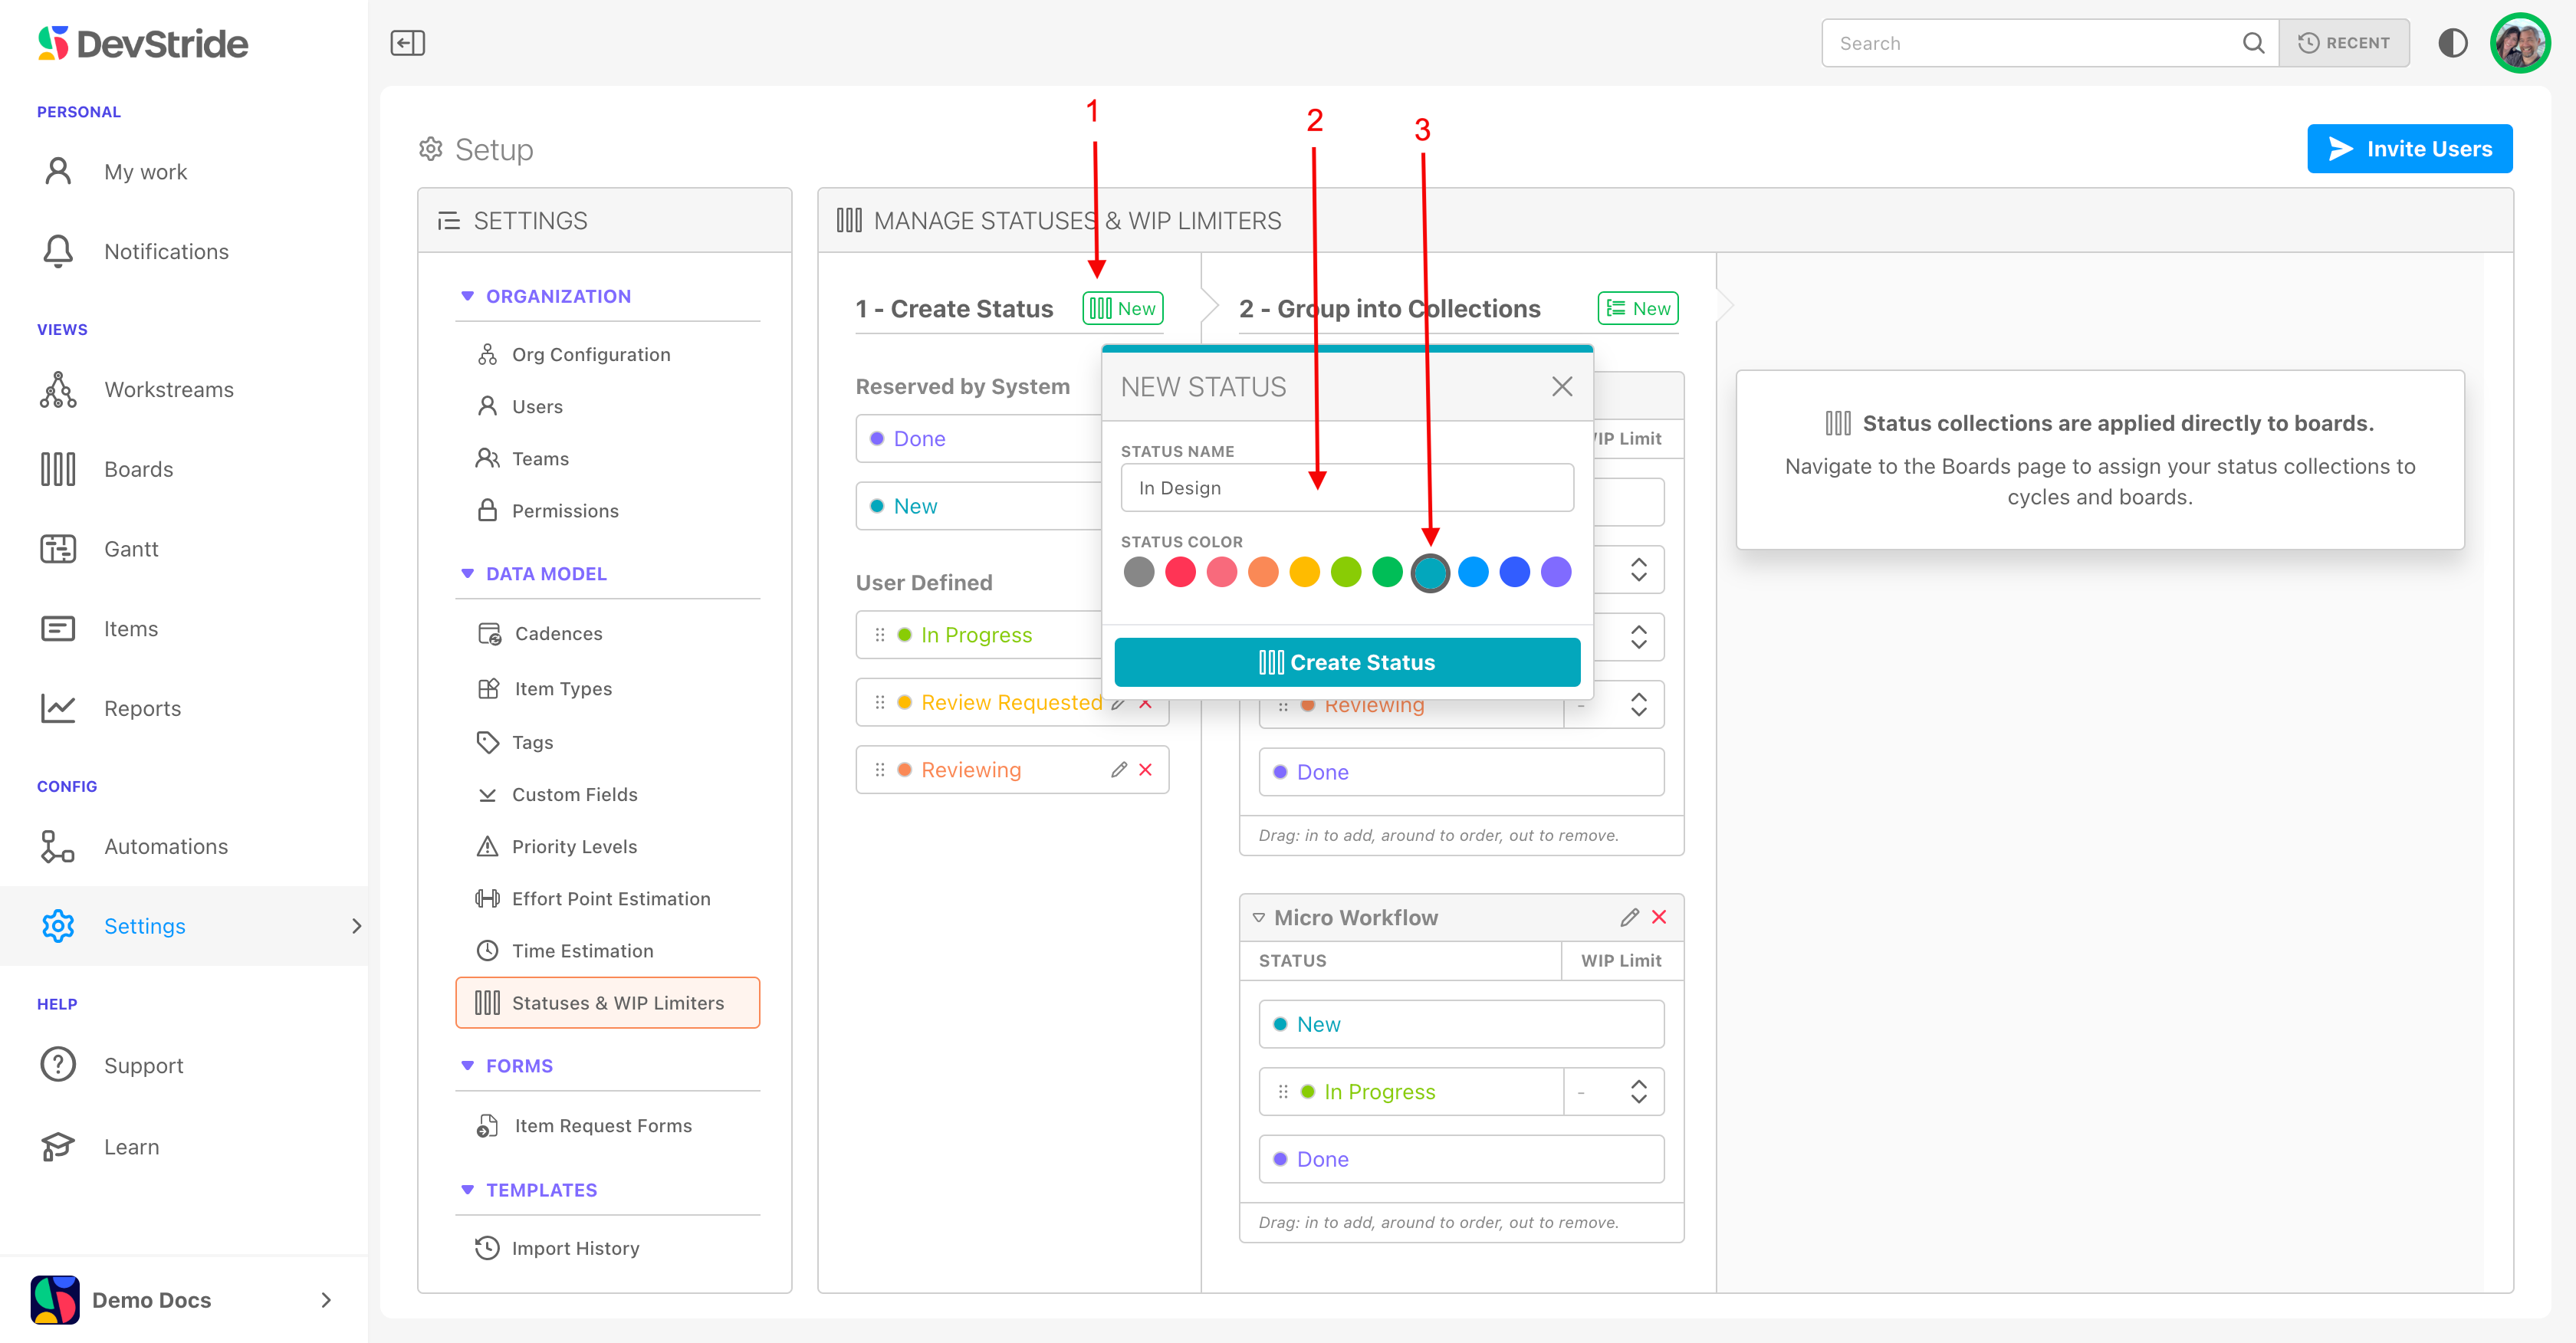Select the red status color swatch

[x=1180, y=572]
